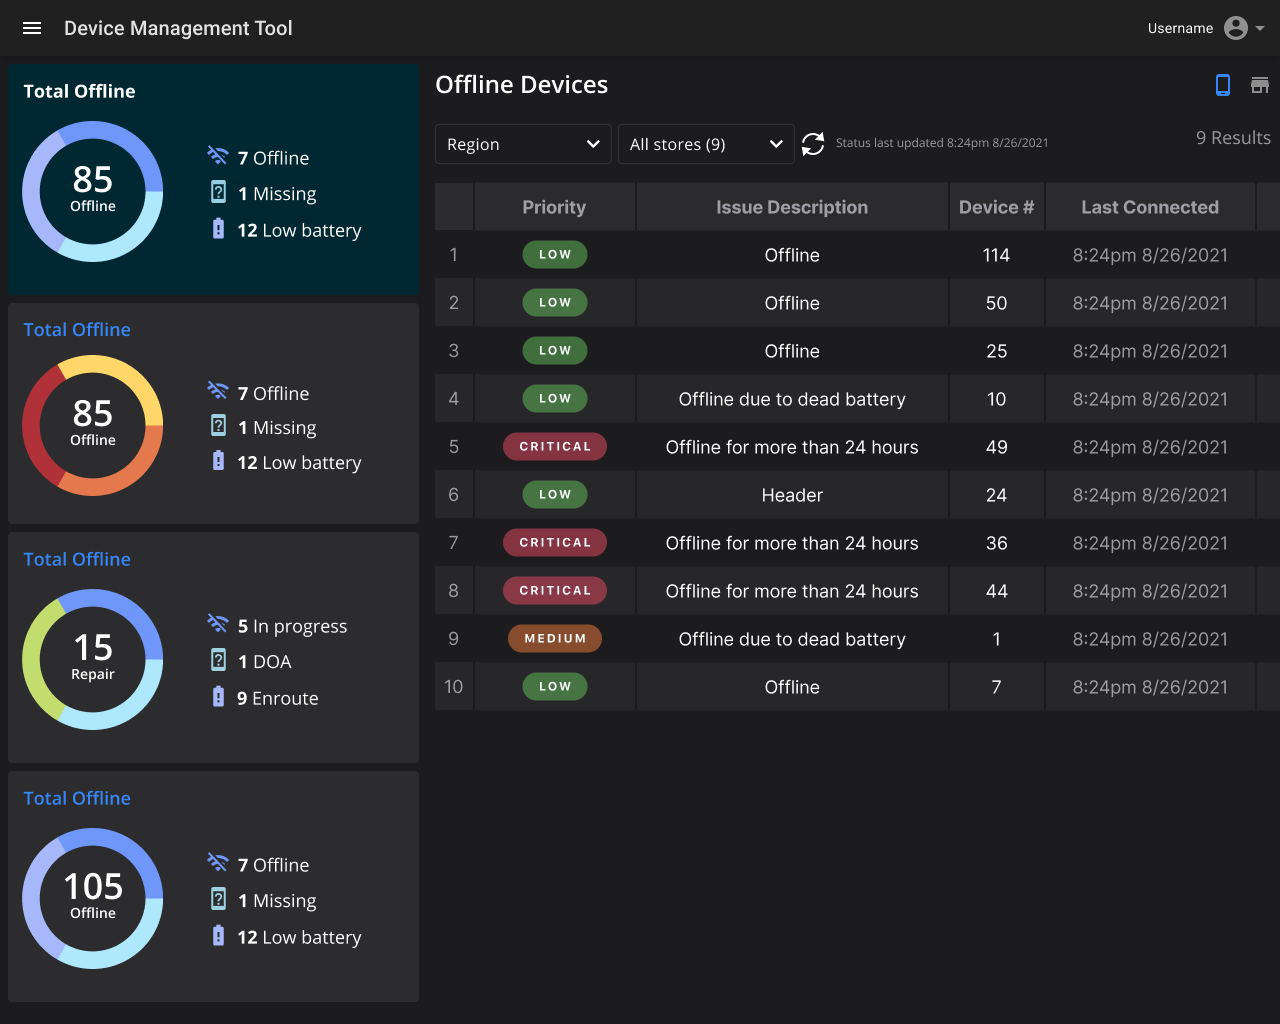The height and width of the screenshot is (1024, 1280).
Task: Click LOW badge in row 6
Action: click(555, 495)
